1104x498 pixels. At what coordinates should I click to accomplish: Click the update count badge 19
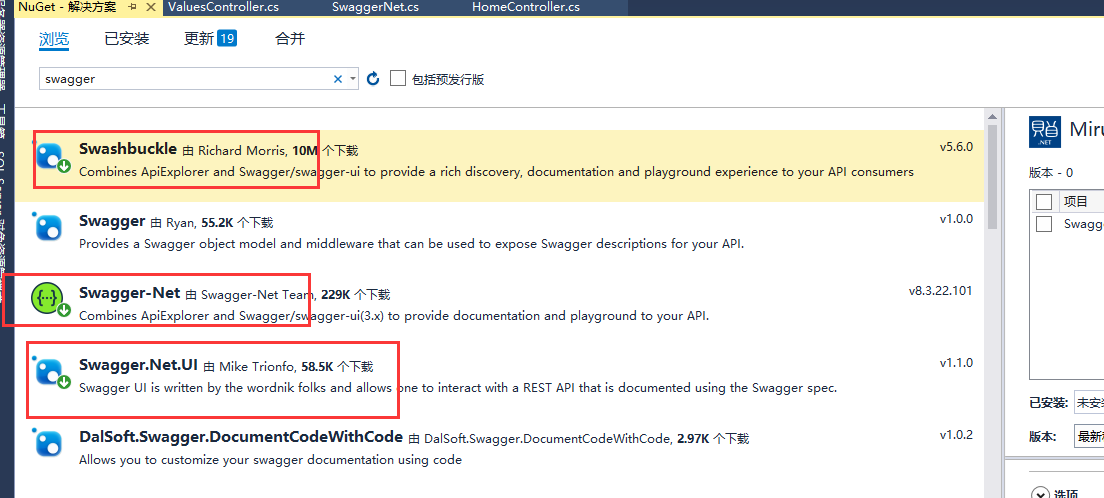click(227, 38)
